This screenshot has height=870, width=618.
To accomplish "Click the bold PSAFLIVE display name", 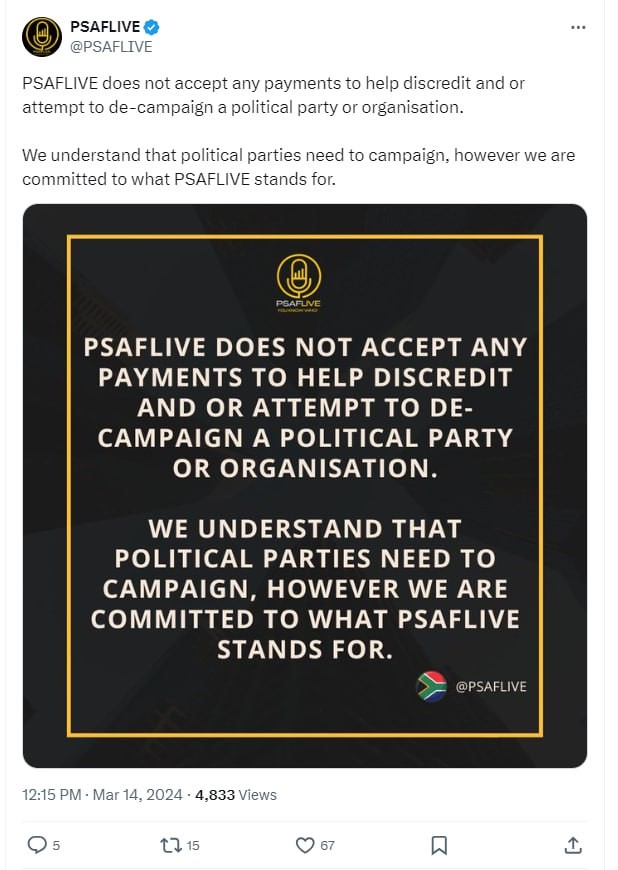I will [x=105, y=27].
